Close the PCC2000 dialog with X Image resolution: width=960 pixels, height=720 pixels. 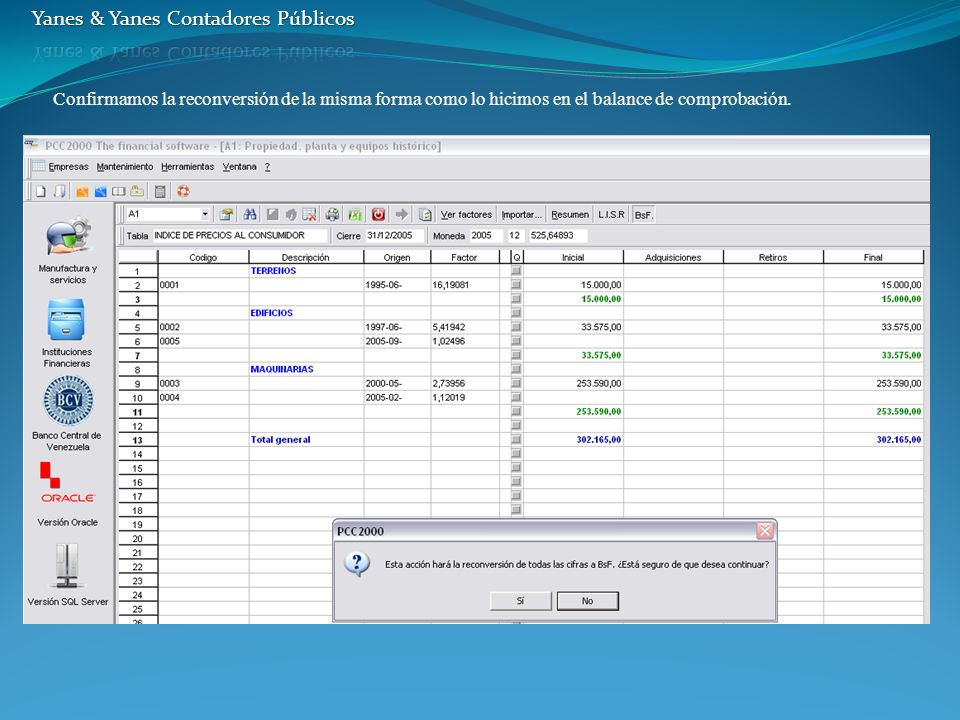tap(765, 531)
